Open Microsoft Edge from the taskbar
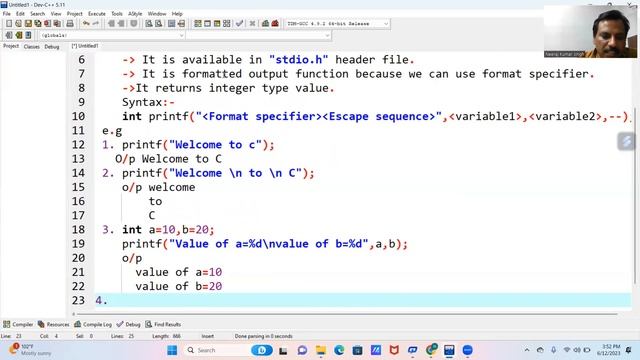 point(339,350)
